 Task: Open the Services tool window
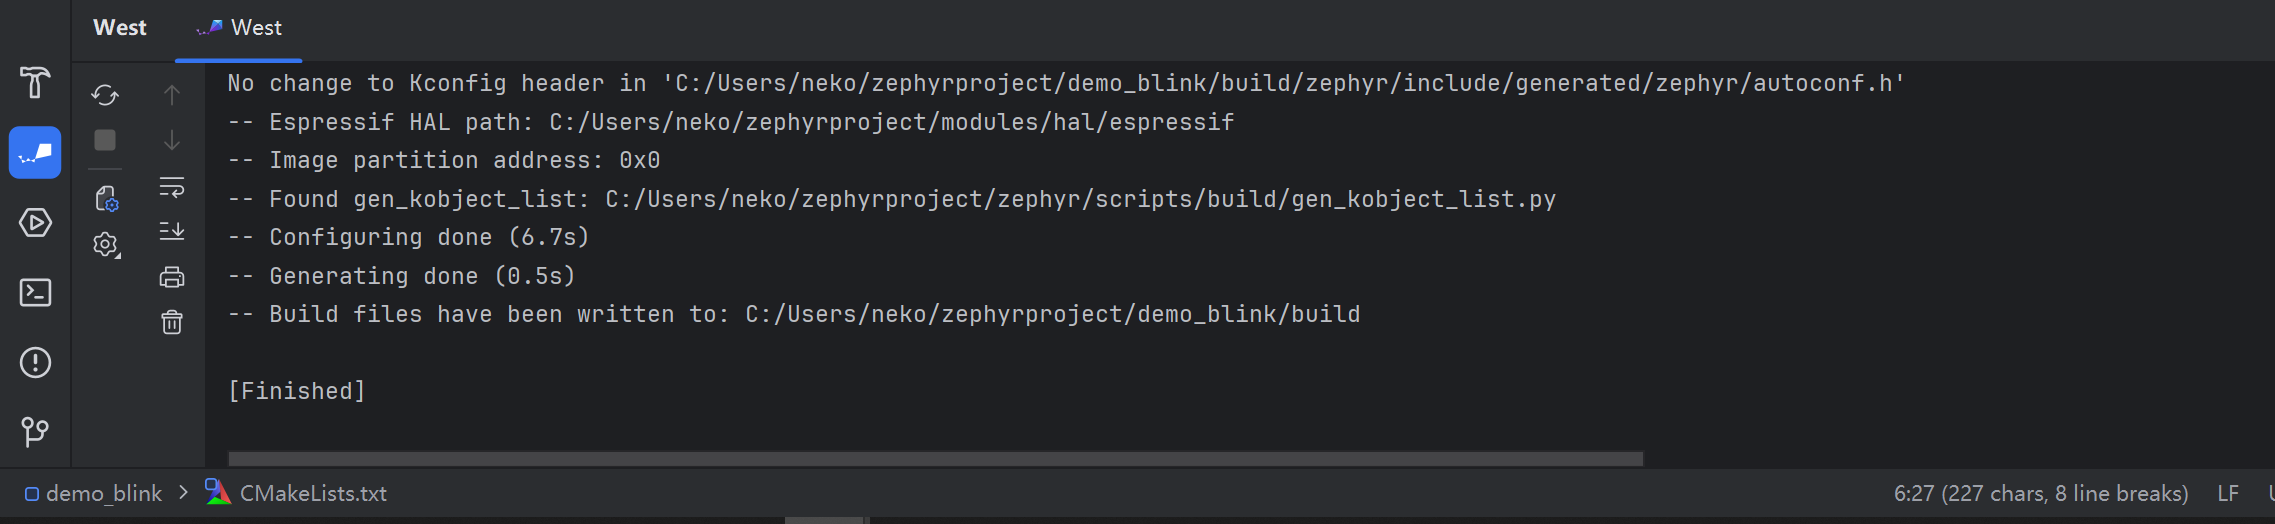35,222
